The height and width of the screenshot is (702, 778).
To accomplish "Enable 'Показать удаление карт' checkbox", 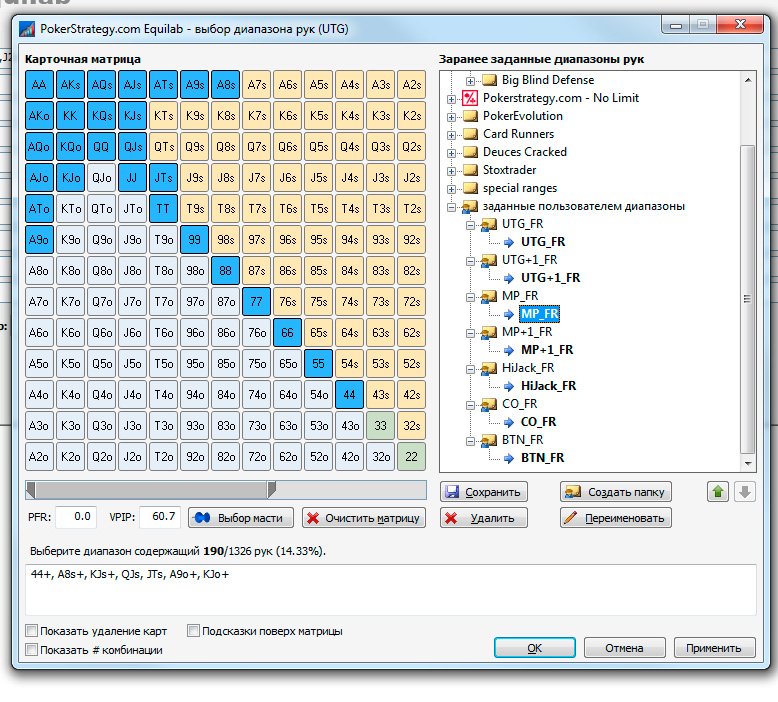I will [x=31, y=631].
